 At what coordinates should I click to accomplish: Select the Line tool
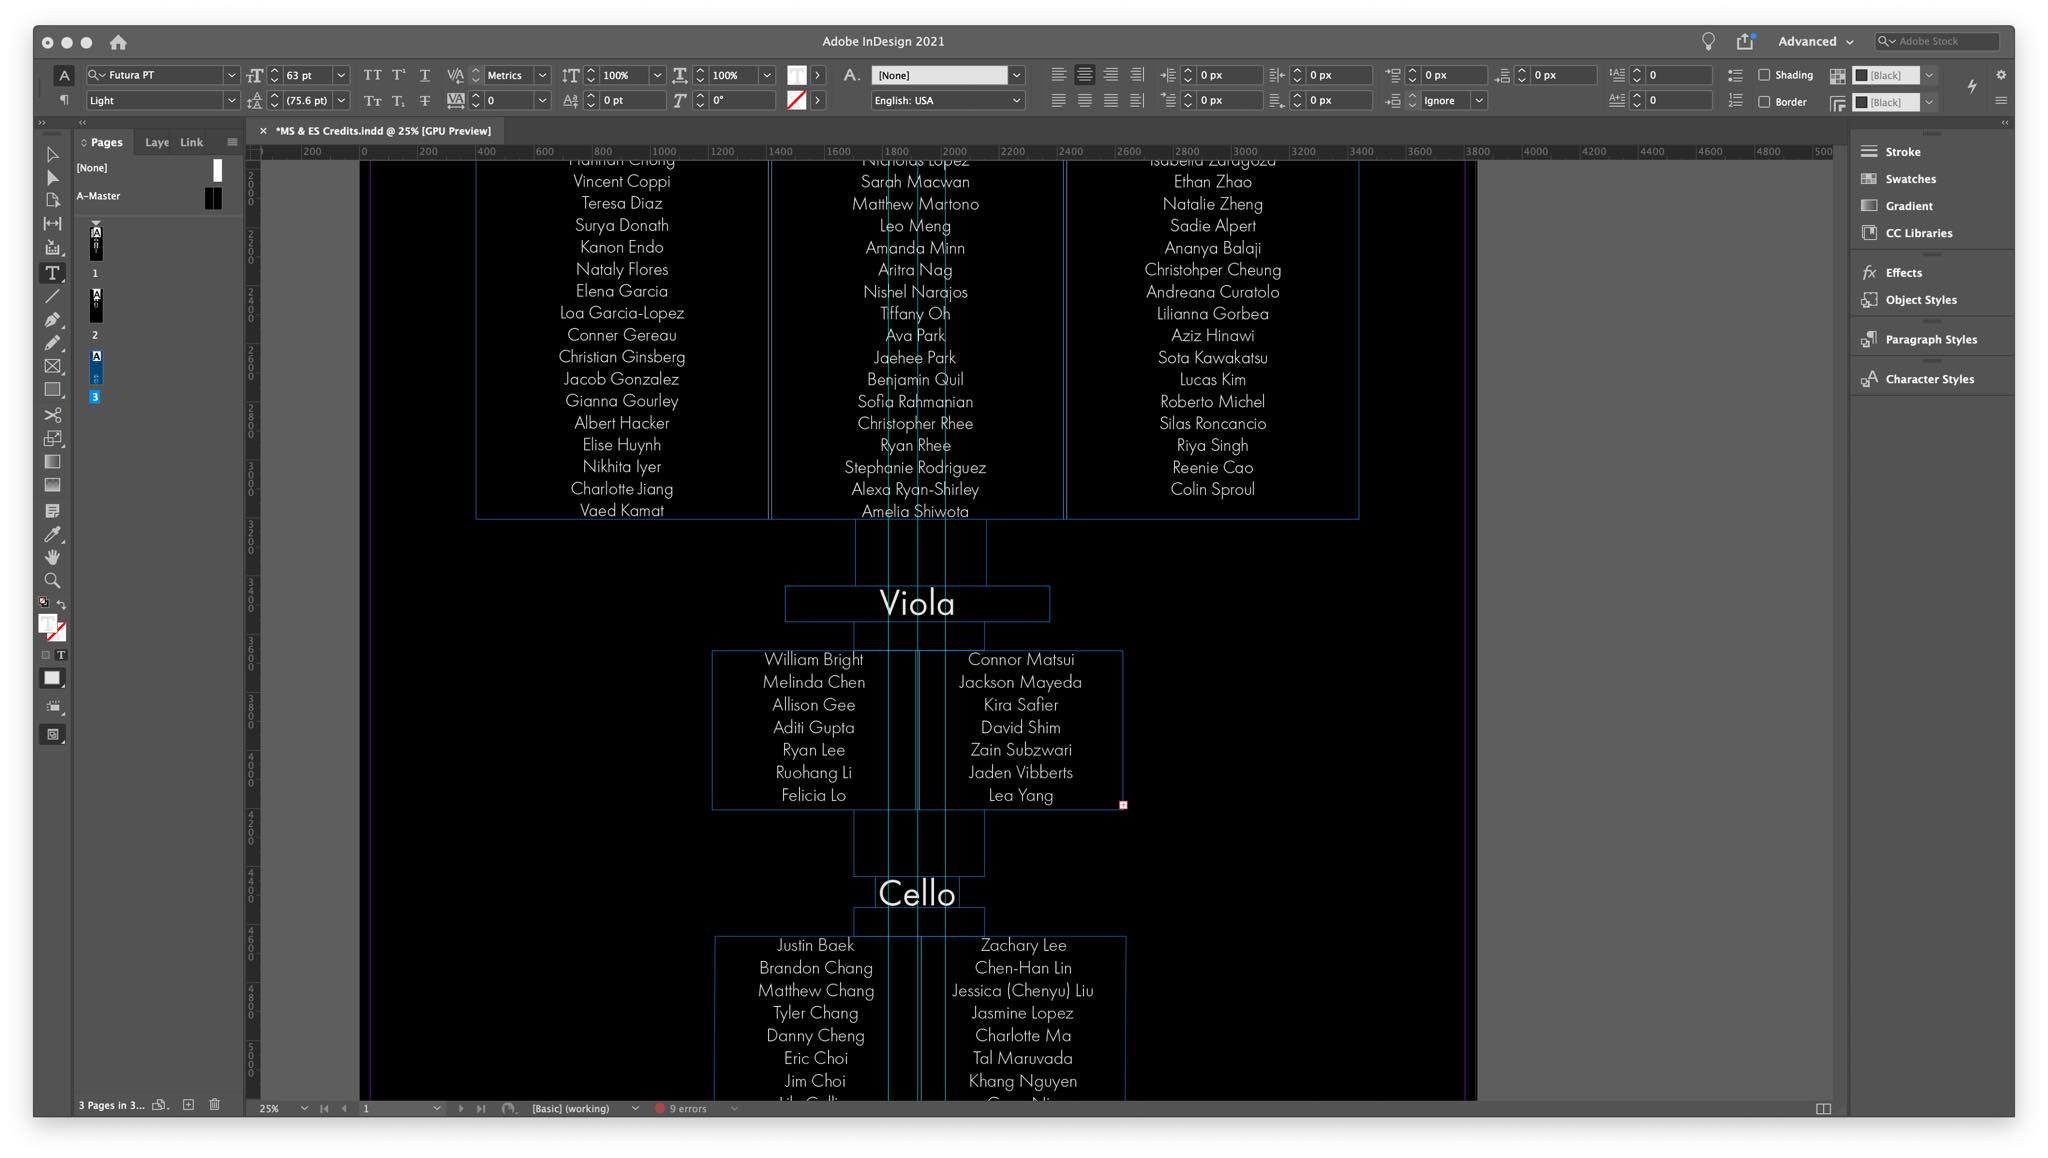(52, 297)
